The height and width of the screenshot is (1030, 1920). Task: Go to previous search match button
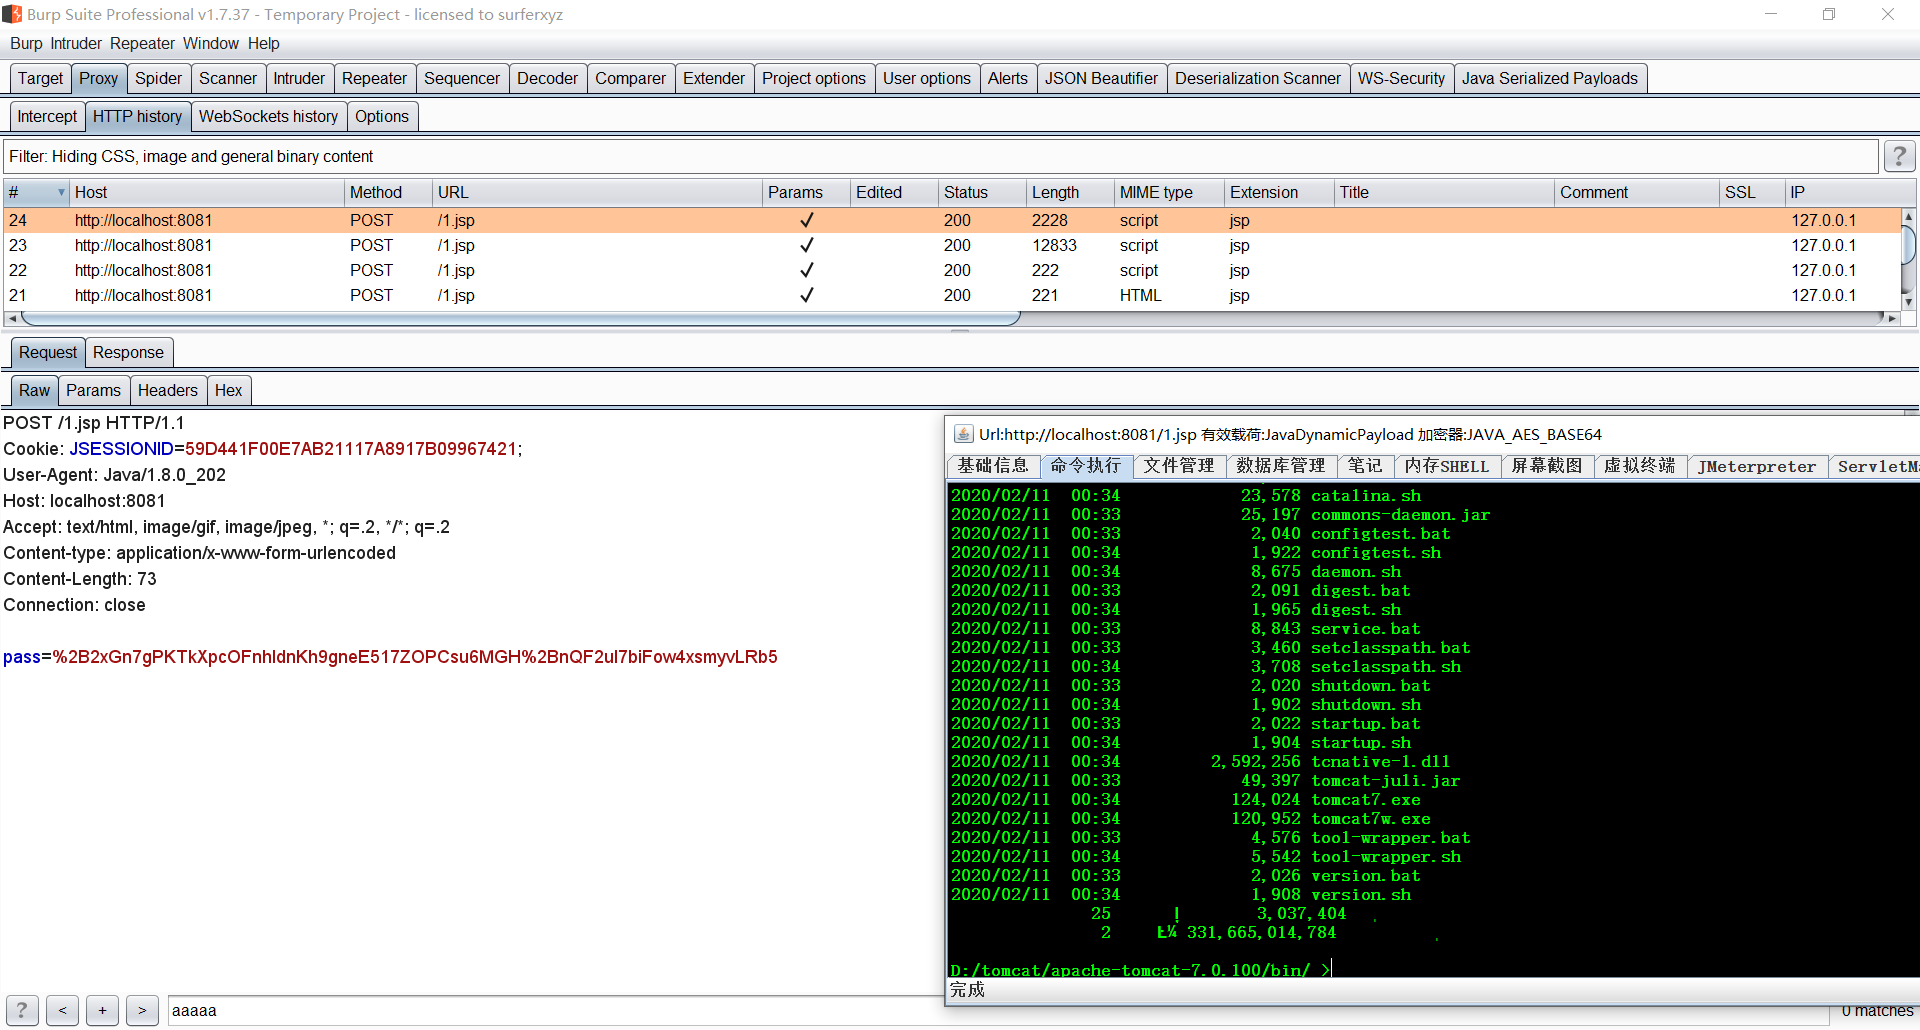[62, 1010]
